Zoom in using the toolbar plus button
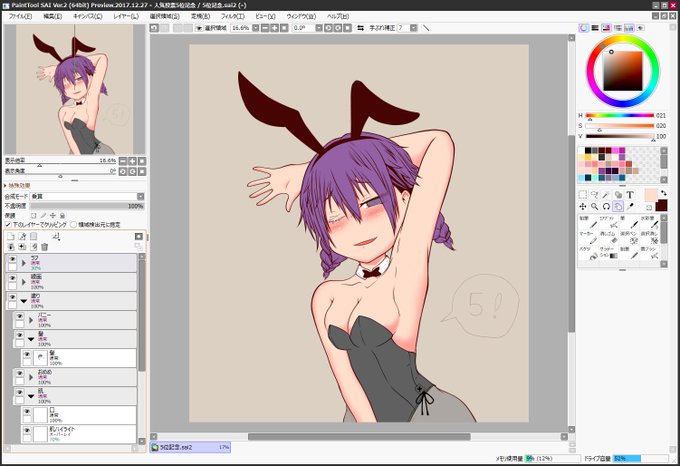680x466 pixels. tap(275, 28)
